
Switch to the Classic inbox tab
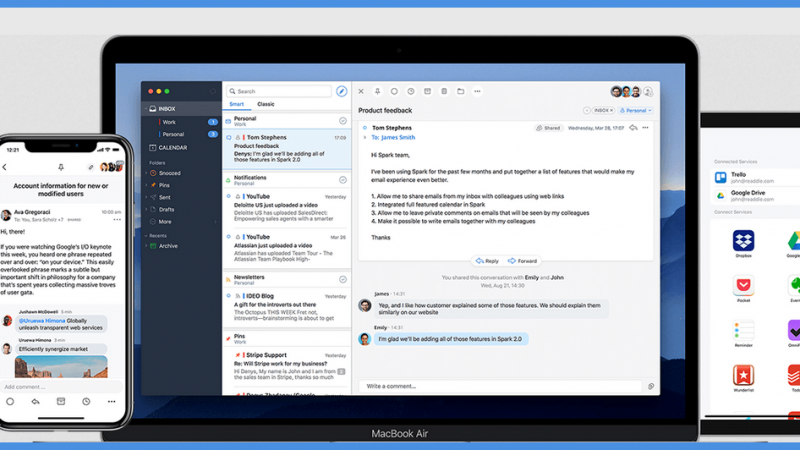pyautogui.click(x=266, y=104)
